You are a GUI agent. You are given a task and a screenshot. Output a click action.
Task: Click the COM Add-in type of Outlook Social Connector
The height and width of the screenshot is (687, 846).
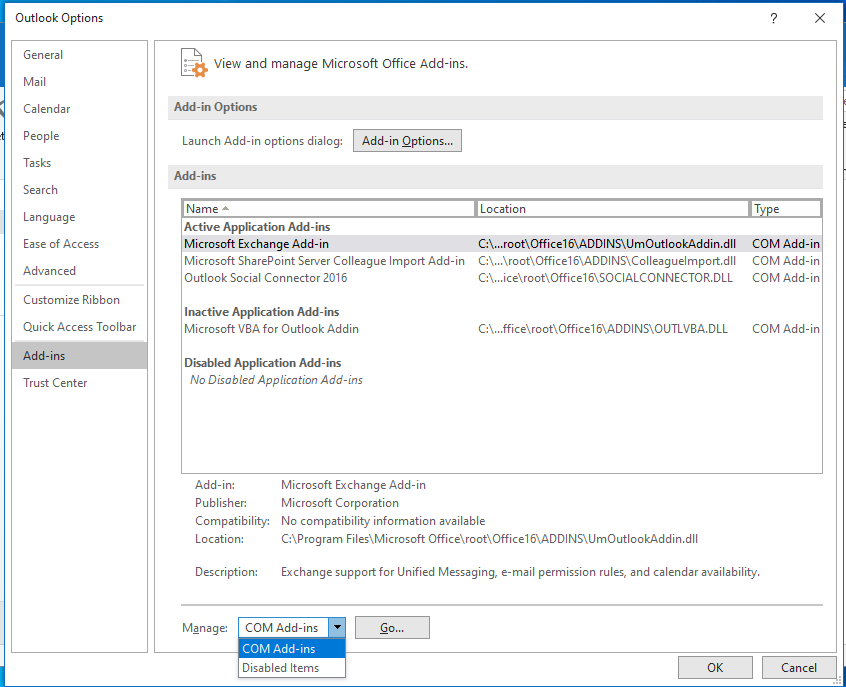[x=786, y=278]
